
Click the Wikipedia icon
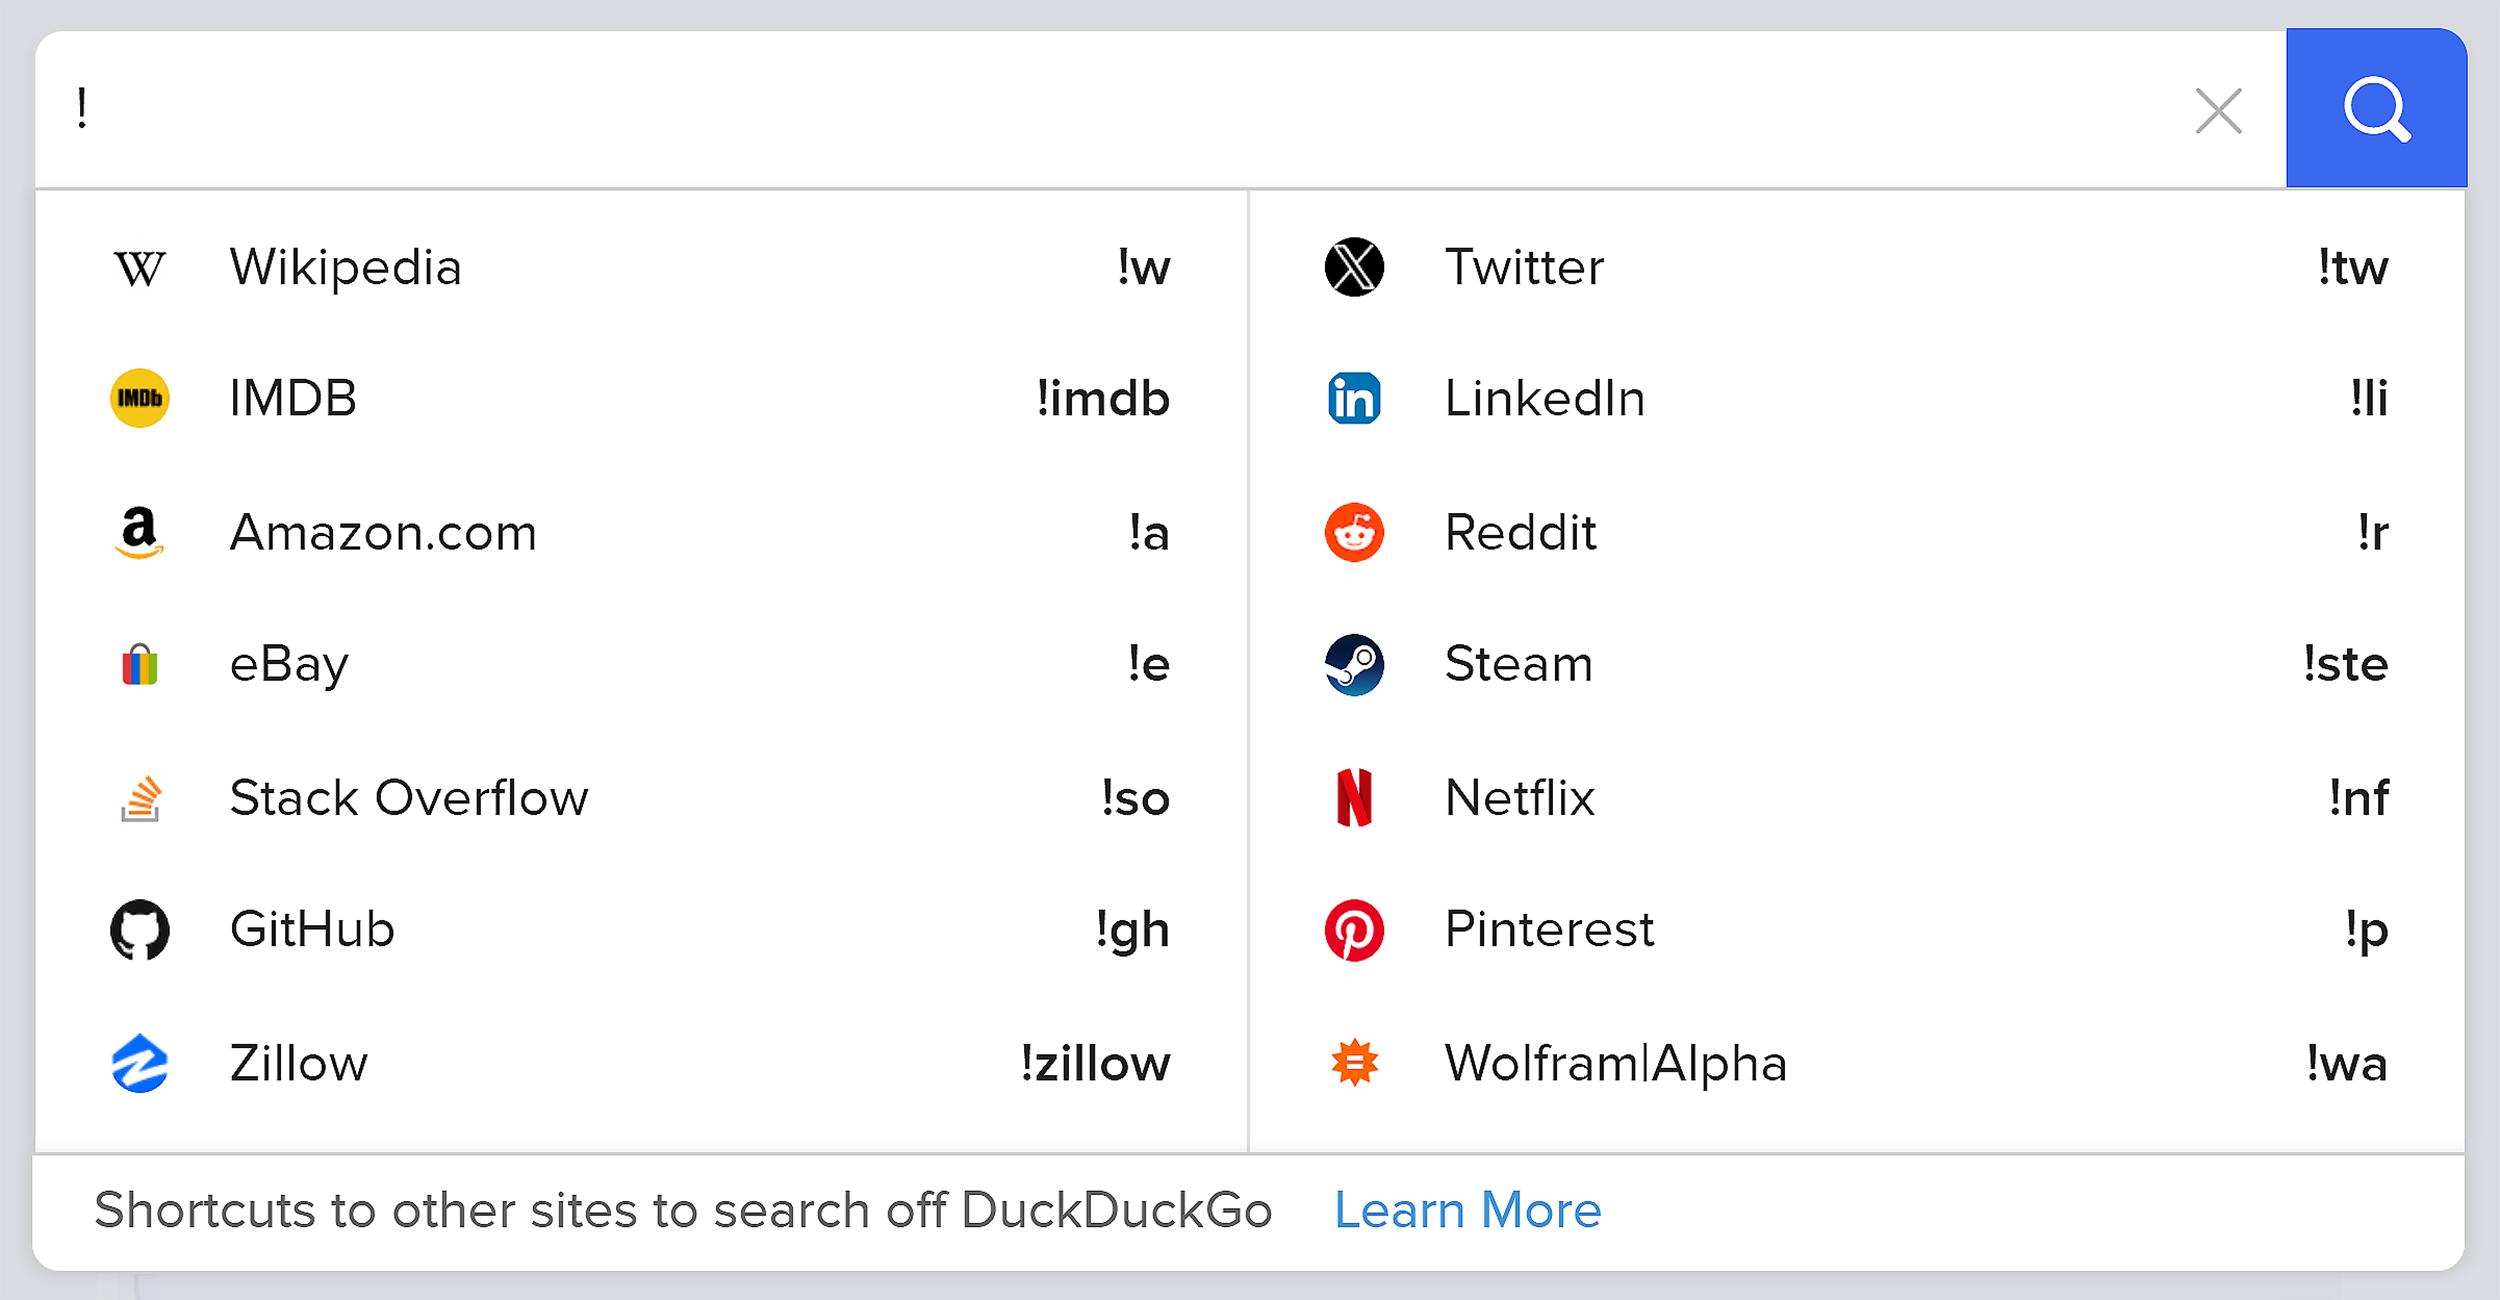click(x=140, y=266)
